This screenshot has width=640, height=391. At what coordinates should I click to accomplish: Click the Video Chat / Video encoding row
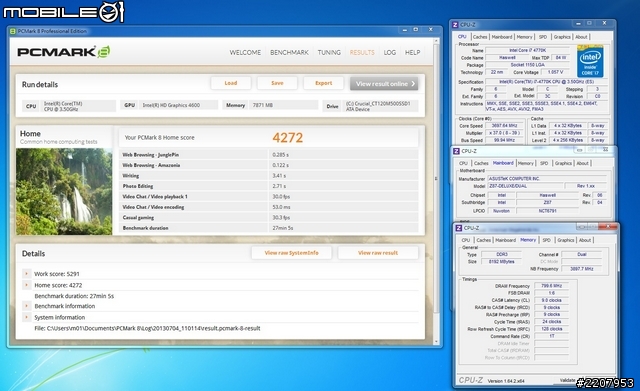pos(269,207)
